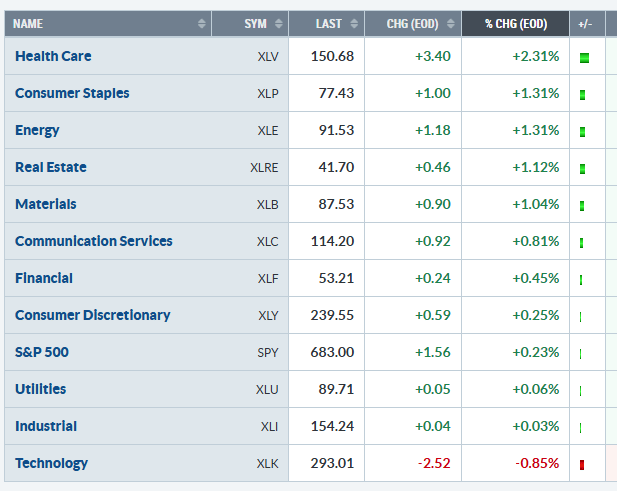This screenshot has height=491, width=617.
Task: Open Consumer Discretionary sector page
Action: tap(92, 315)
